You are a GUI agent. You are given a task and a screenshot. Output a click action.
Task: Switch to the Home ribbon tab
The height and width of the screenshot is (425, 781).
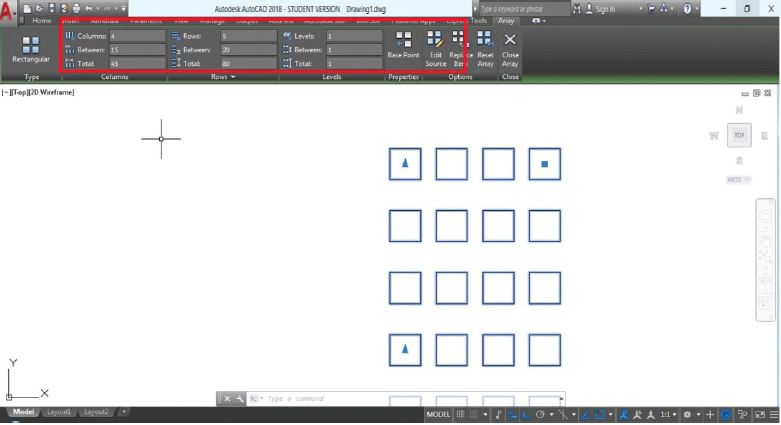point(40,20)
